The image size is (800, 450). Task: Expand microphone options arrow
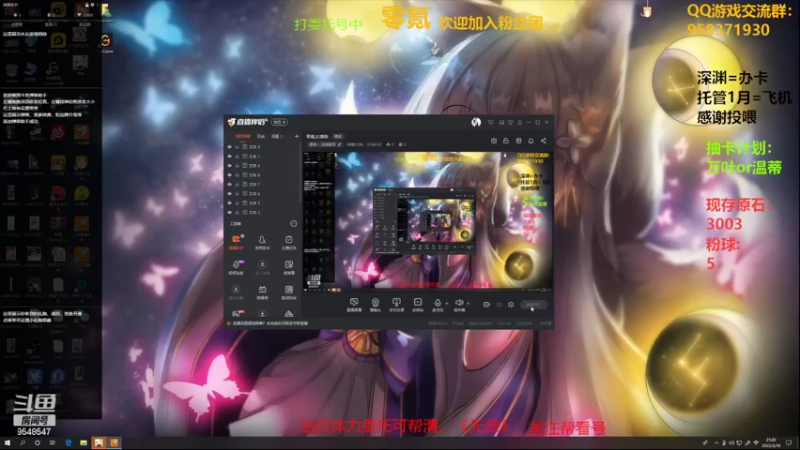pos(446,304)
